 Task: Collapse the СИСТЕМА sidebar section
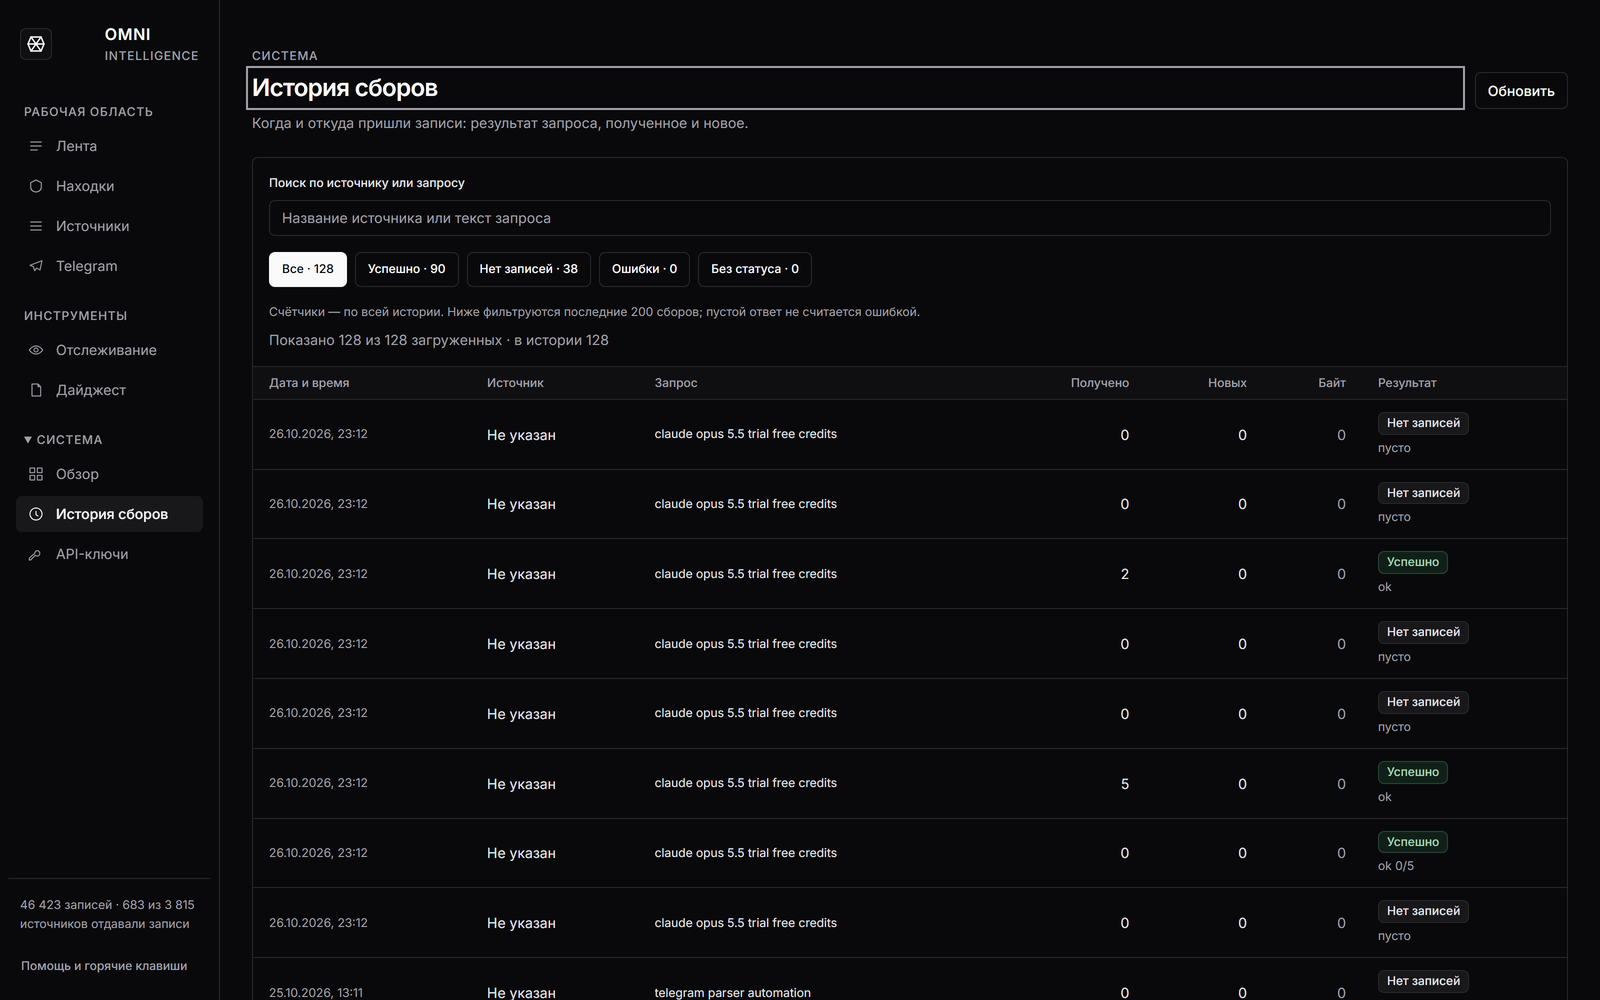pos(63,440)
